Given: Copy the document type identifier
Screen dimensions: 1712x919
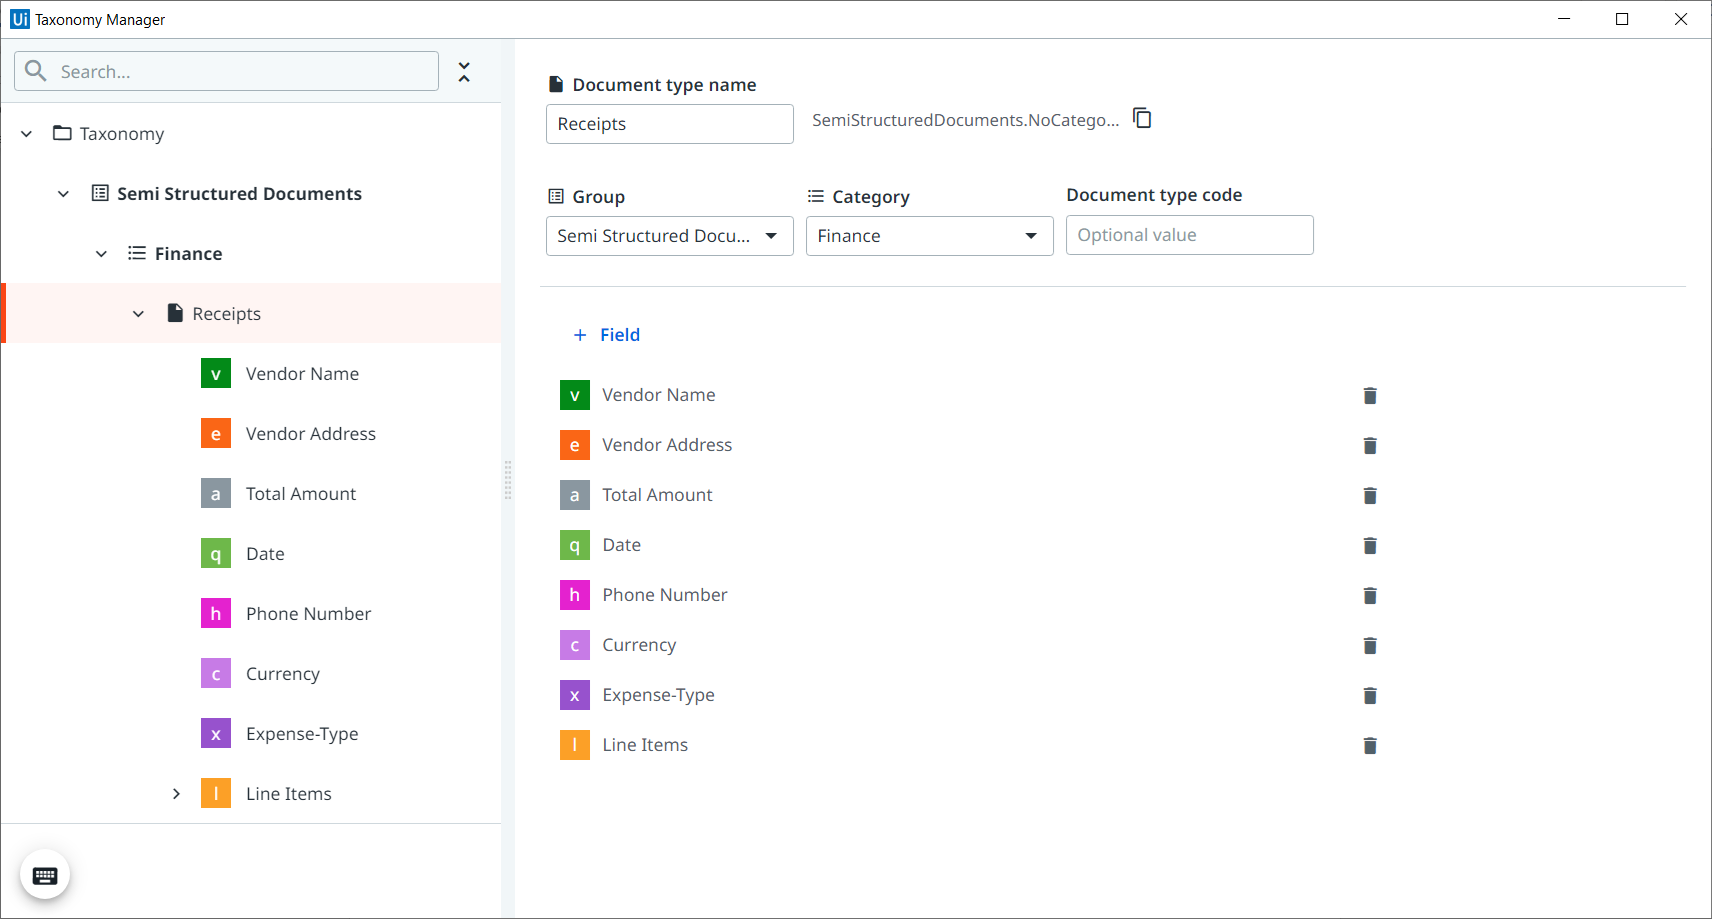Looking at the screenshot, I should (x=1142, y=119).
